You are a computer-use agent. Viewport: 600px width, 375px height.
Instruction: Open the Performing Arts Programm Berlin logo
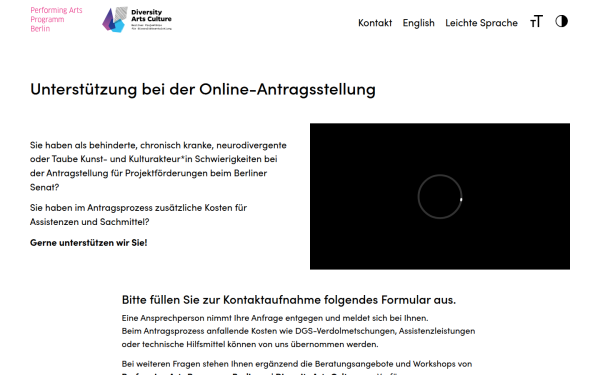(x=56, y=20)
